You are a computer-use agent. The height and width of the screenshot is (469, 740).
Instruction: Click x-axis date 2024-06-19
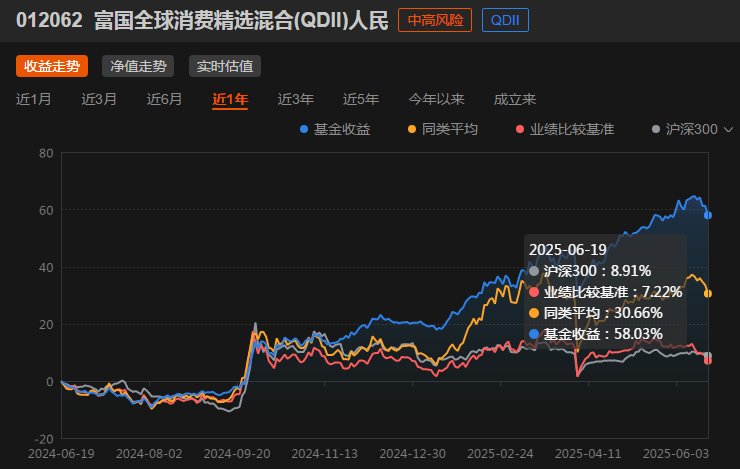pyautogui.click(x=61, y=454)
